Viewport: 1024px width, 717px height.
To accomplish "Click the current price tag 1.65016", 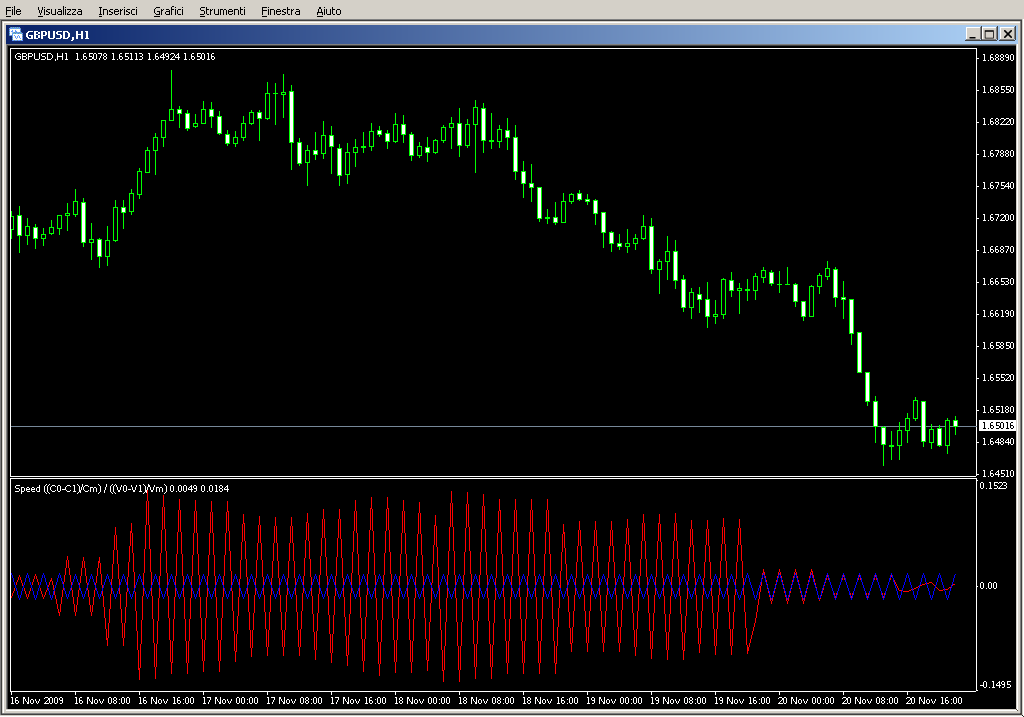I will click(x=997, y=426).
